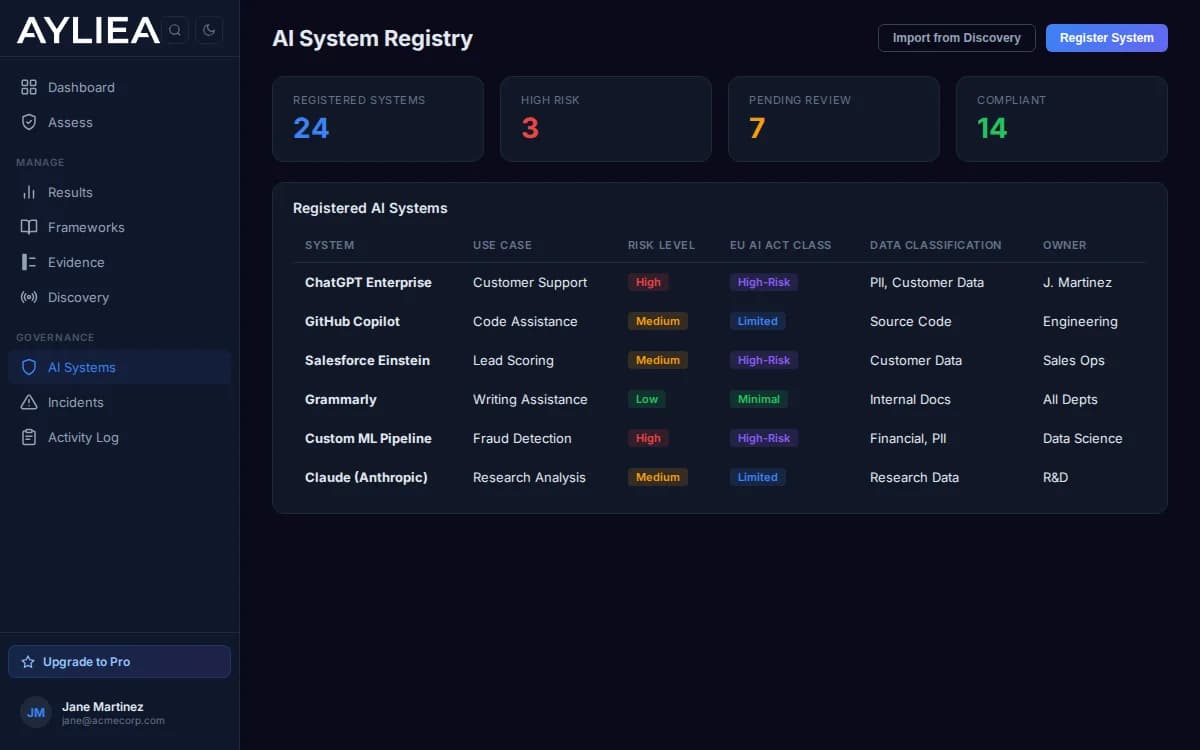1200x750 pixels.
Task: Open the High Risk stat card
Action: [x=605, y=118]
